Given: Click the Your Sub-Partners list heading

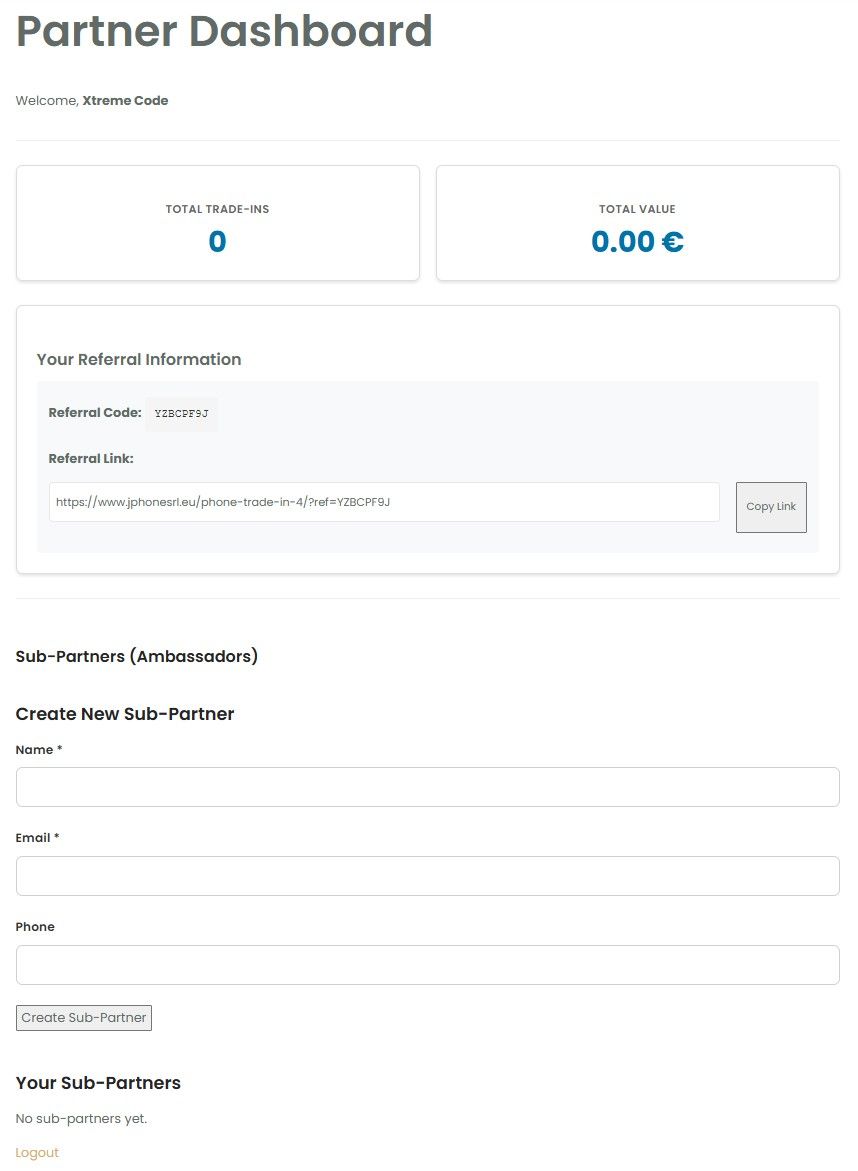Looking at the screenshot, I should (98, 1083).
